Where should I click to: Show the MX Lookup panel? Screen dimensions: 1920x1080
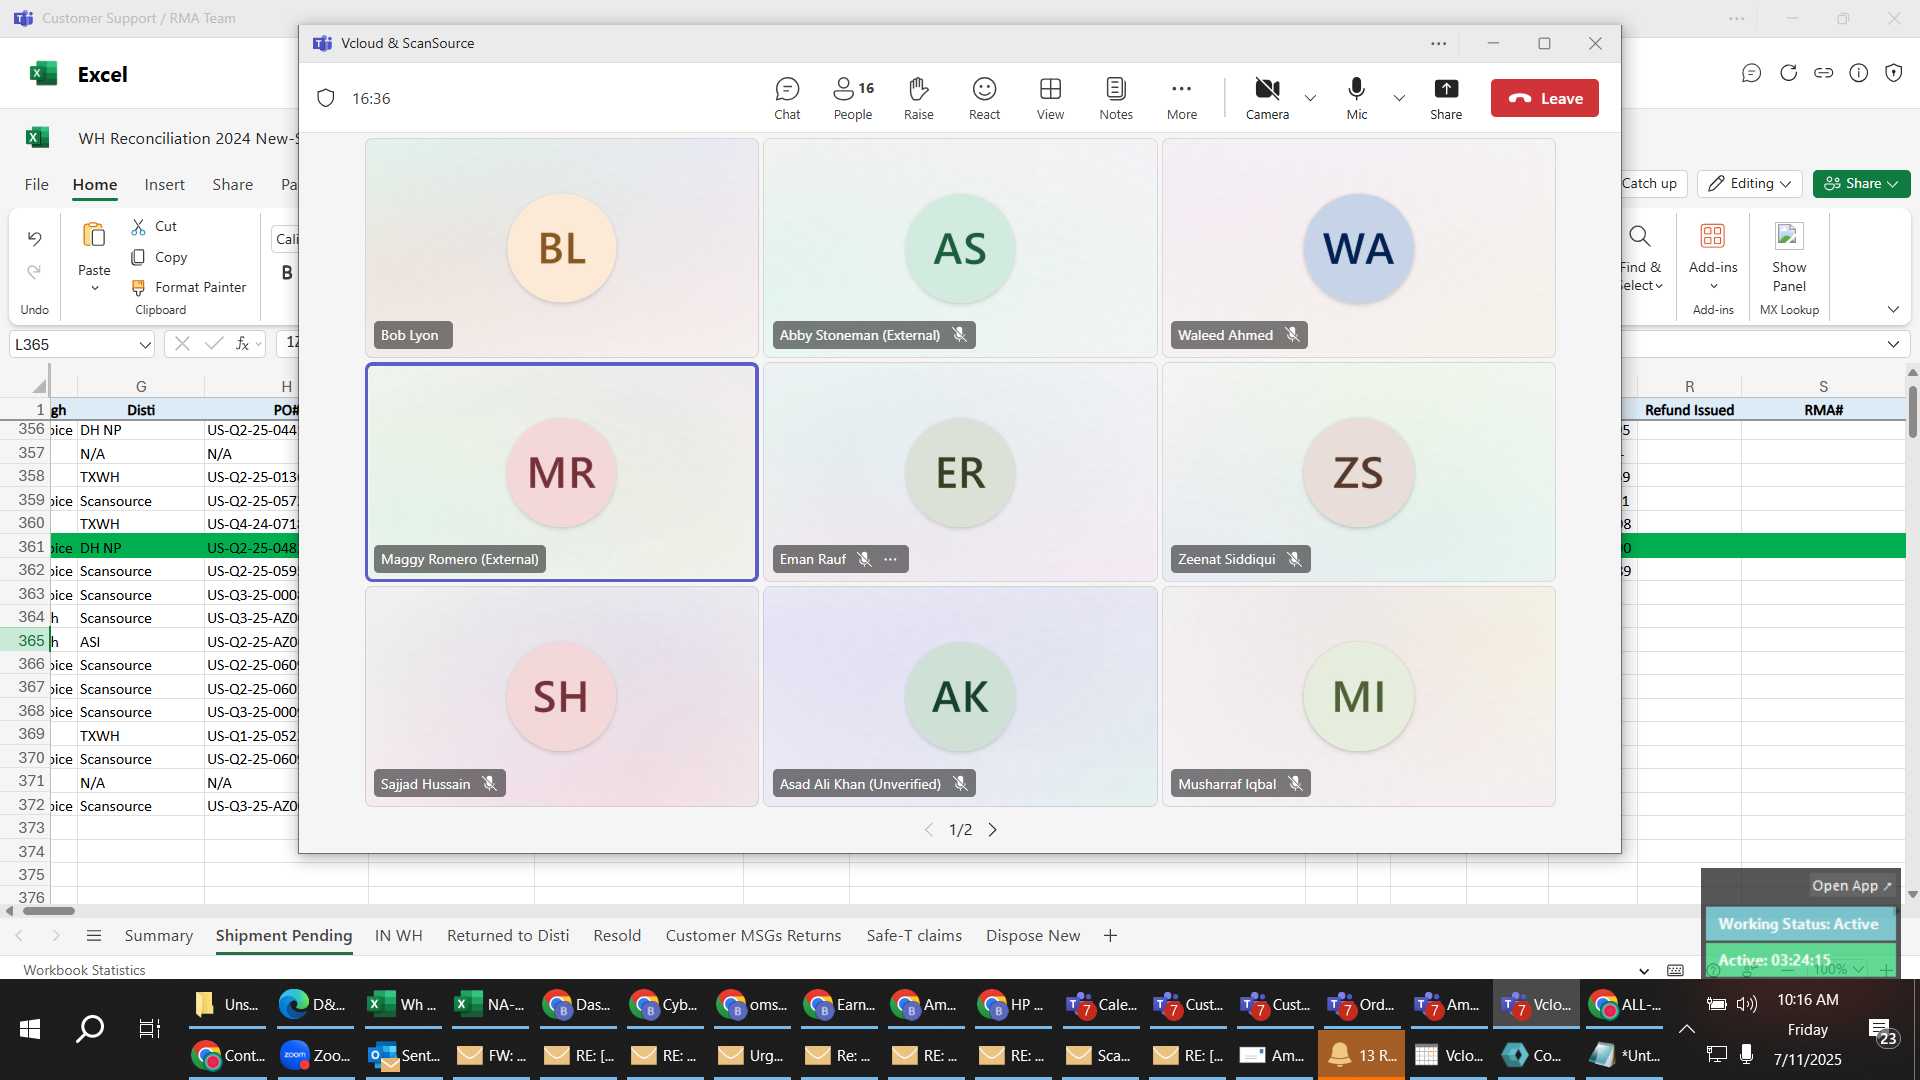[x=1789, y=258]
